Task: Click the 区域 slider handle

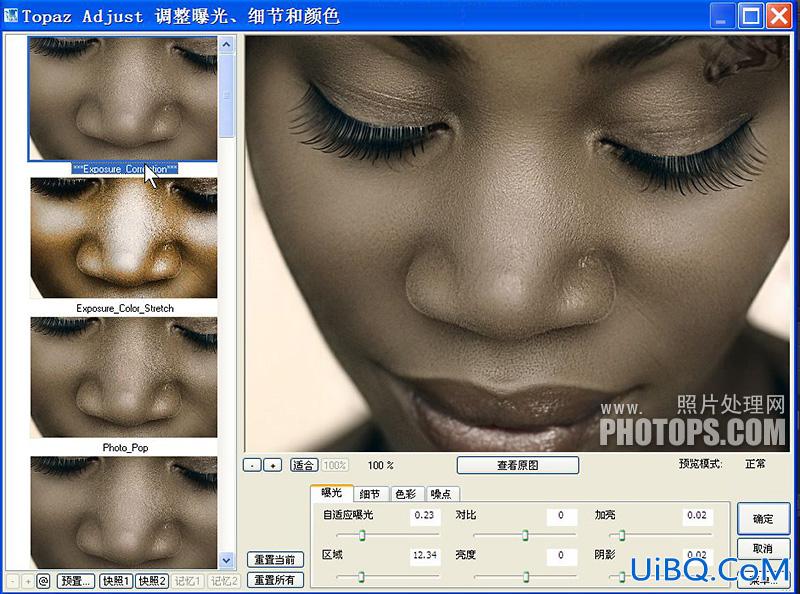Action: click(x=361, y=577)
